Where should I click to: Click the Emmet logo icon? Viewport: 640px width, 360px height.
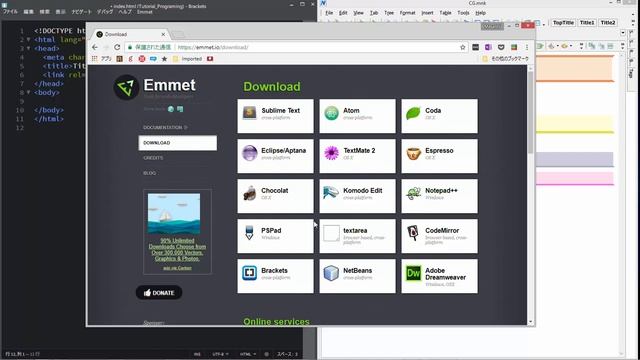click(126, 87)
